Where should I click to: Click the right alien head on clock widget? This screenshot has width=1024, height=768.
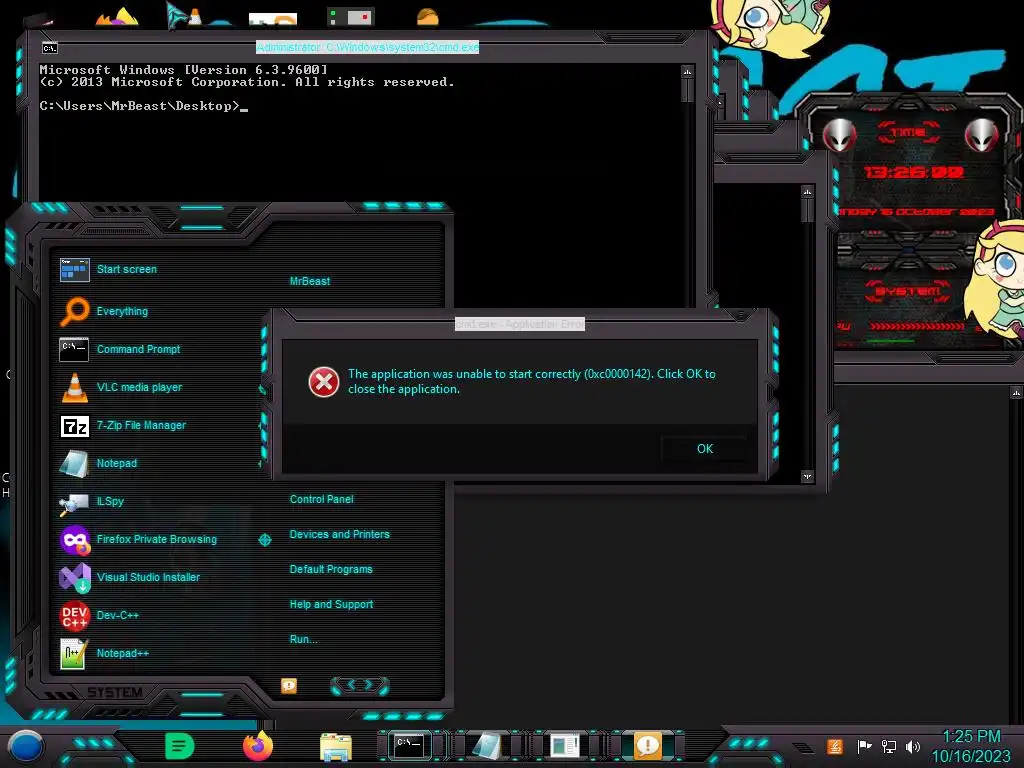pos(982,135)
